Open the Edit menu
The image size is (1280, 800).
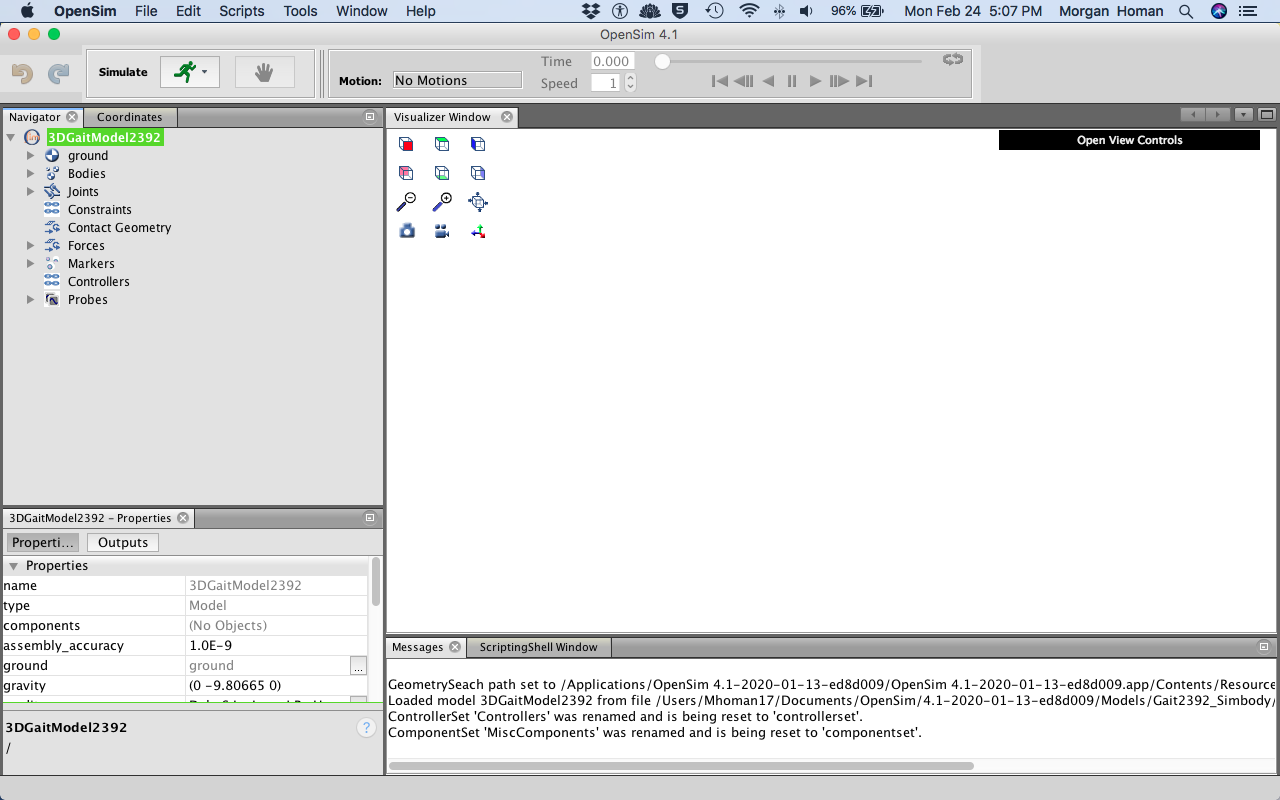pyautogui.click(x=188, y=11)
